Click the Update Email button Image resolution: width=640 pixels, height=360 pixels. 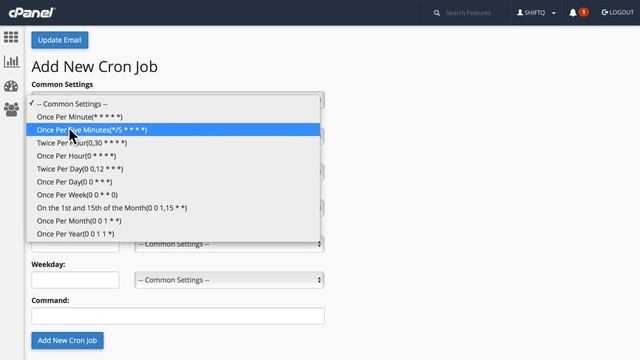[60, 40]
